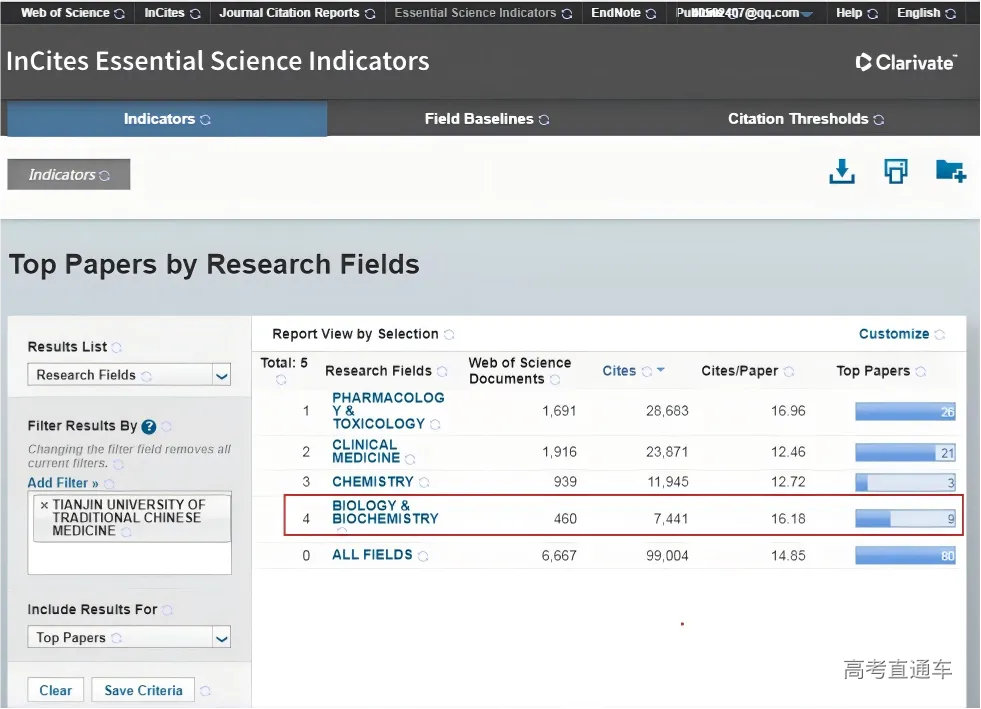Click the blue help question mark icon
This screenshot has height=709, width=981.
(149, 426)
